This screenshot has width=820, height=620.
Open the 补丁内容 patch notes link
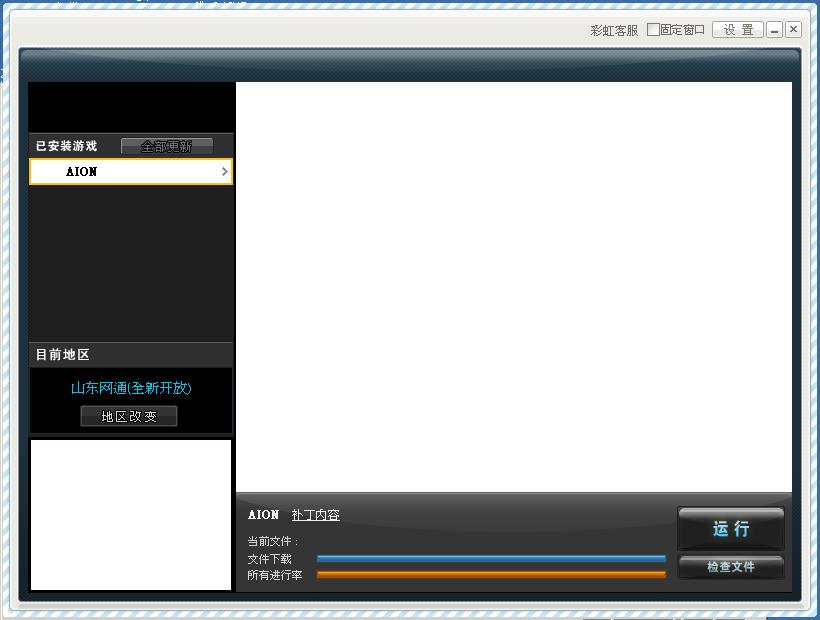[x=315, y=515]
